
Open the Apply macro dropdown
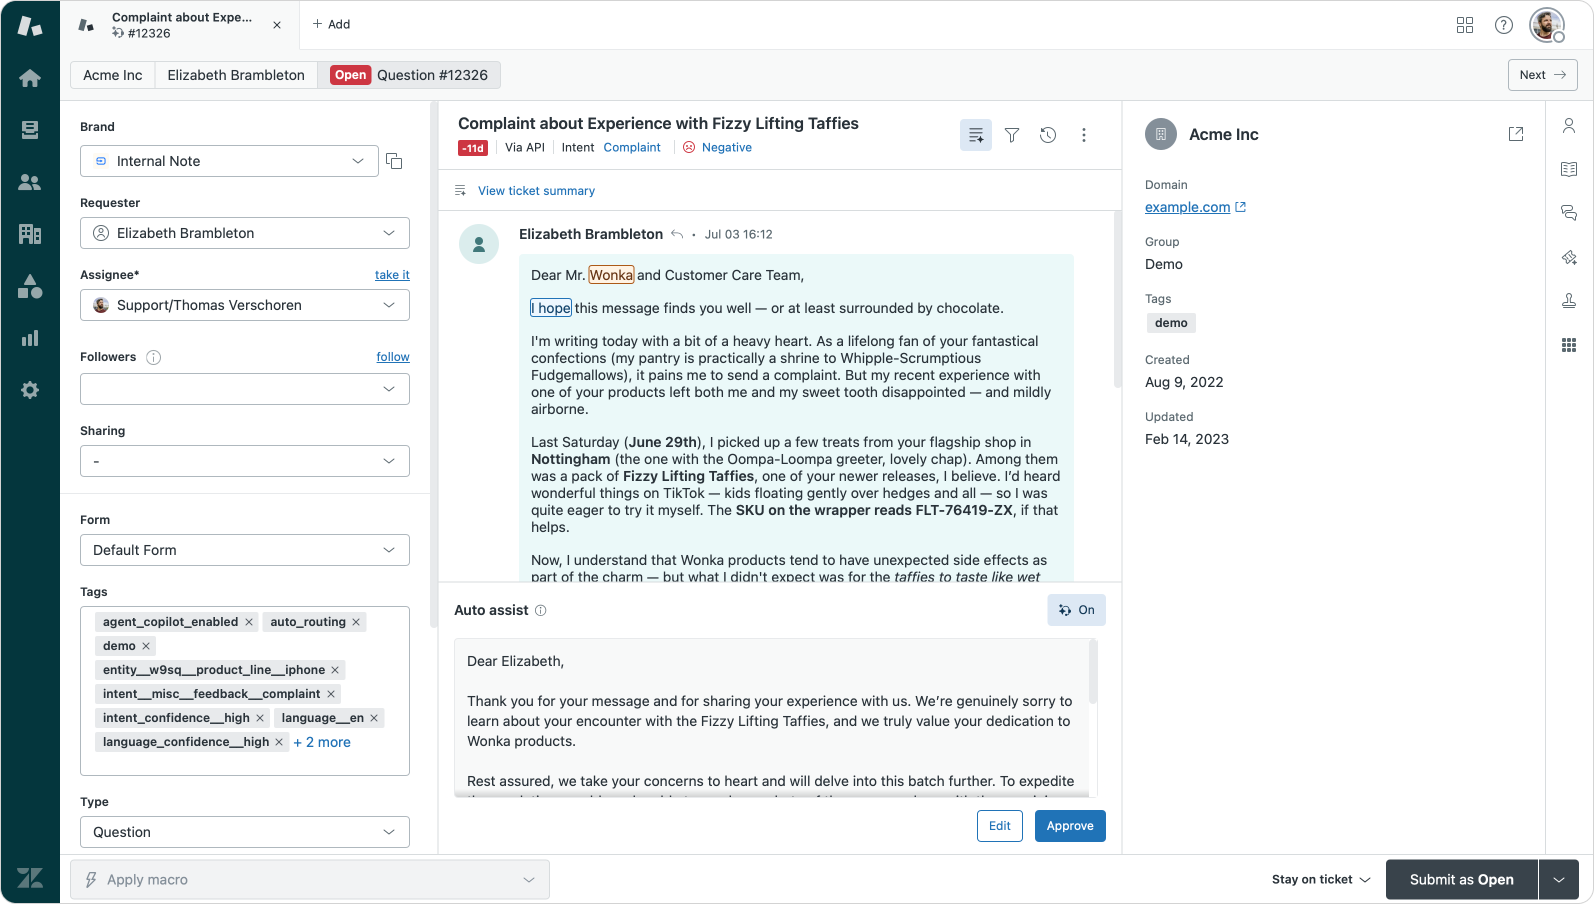pos(310,880)
